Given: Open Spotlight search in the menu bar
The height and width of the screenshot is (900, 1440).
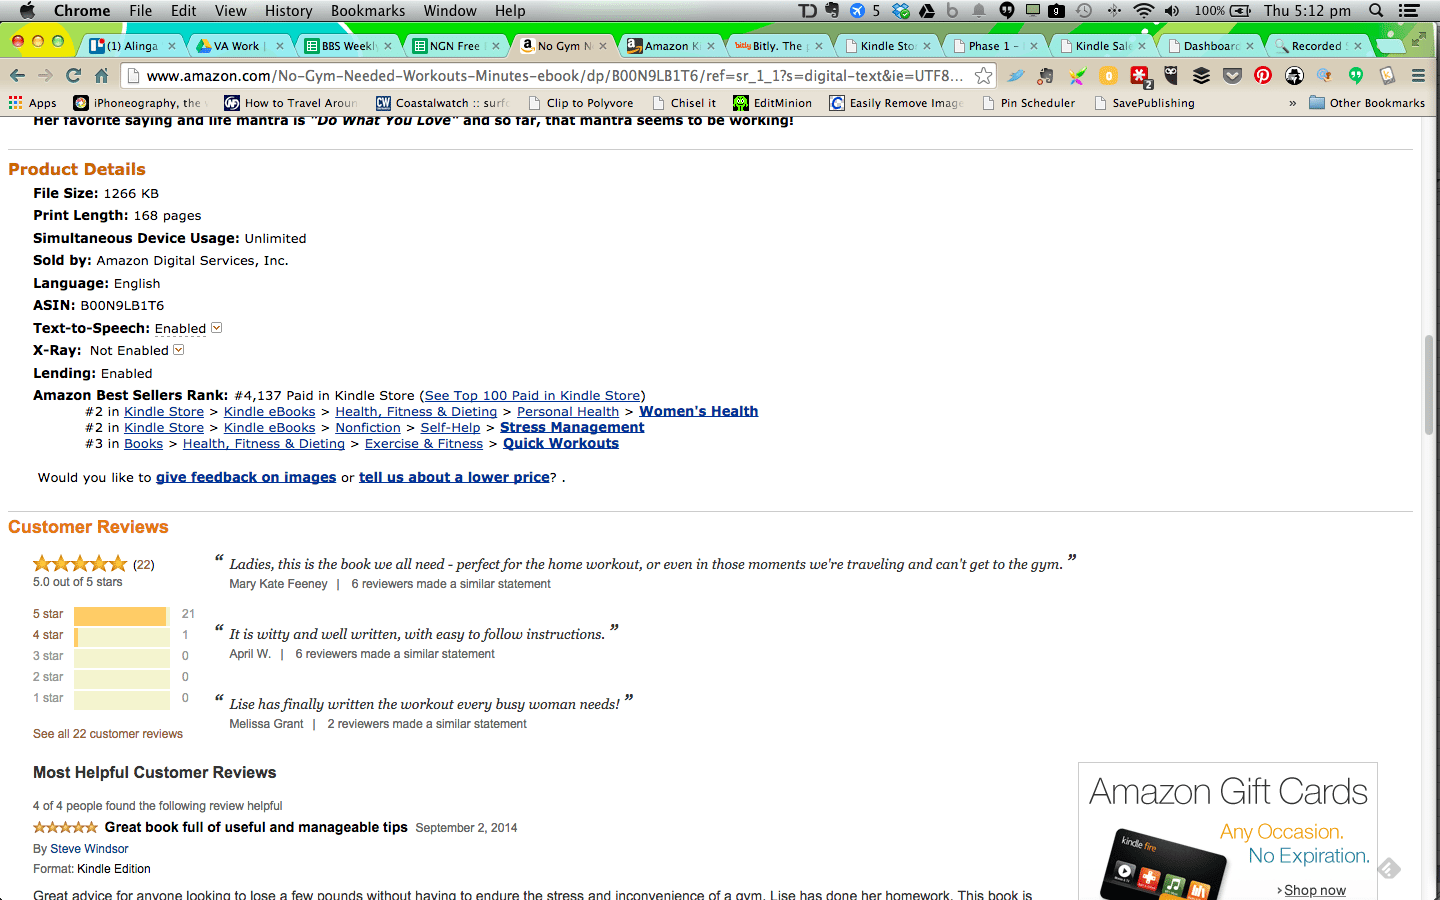Looking at the screenshot, I should coord(1376,11).
